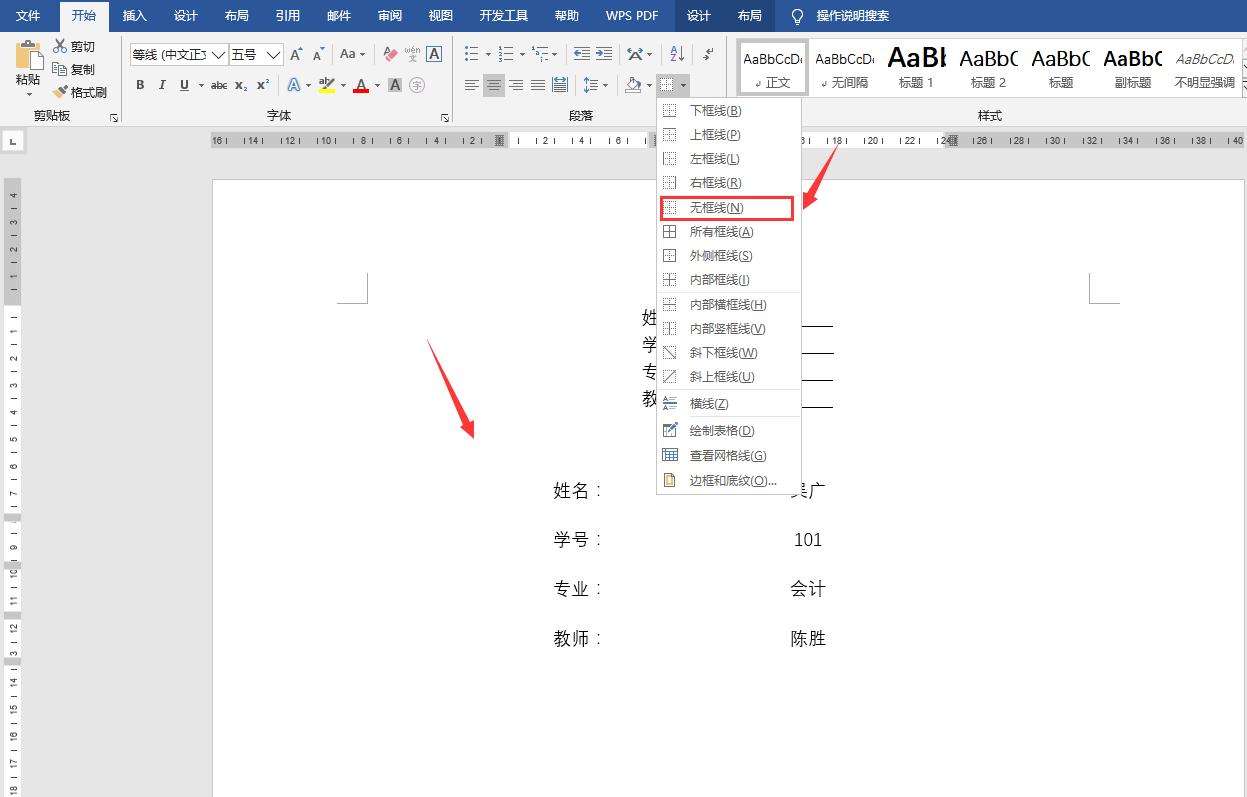1247x797 pixels.
Task: Apply strikethrough formatting
Action: 219,85
